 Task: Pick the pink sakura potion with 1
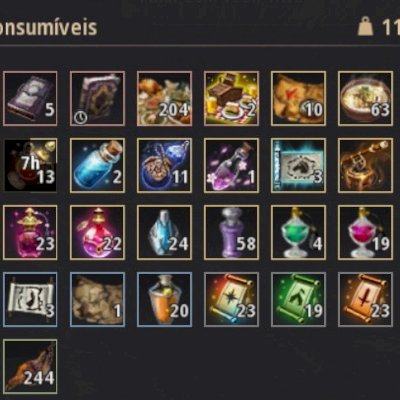point(231,165)
